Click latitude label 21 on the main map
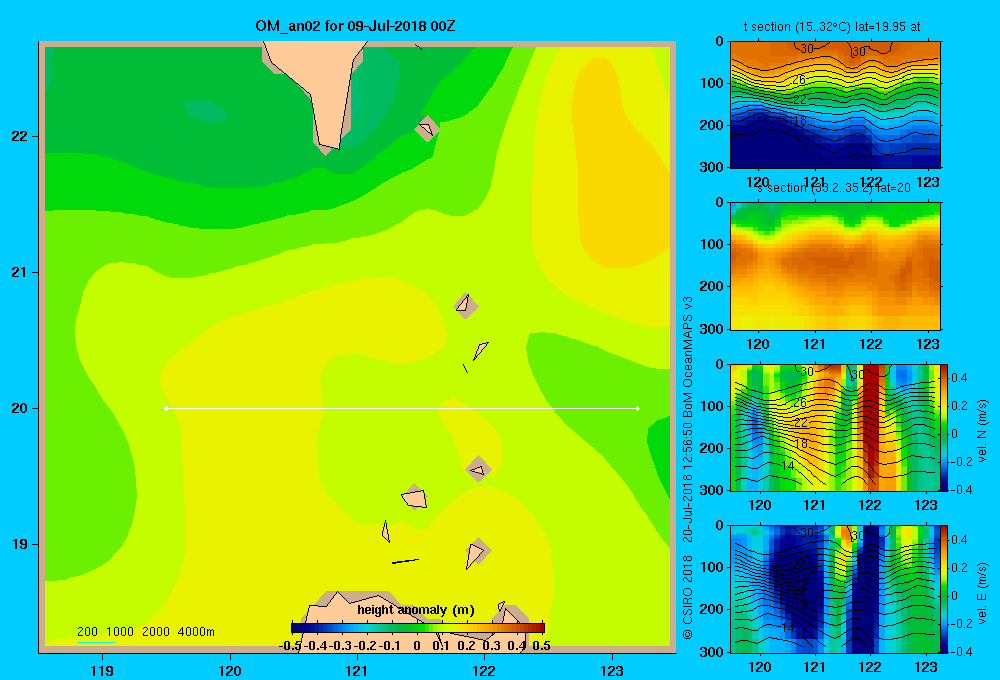 [x=20, y=272]
